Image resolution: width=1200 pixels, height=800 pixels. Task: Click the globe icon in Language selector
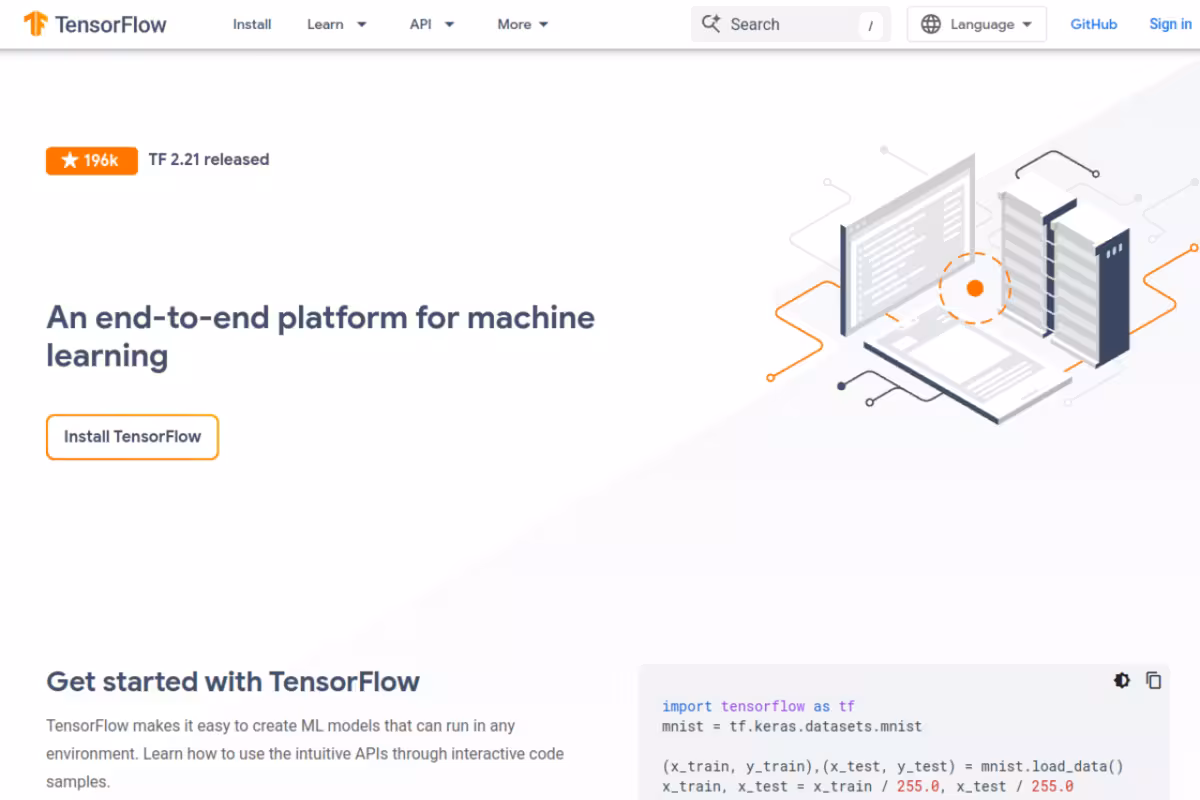(x=931, y=24)
